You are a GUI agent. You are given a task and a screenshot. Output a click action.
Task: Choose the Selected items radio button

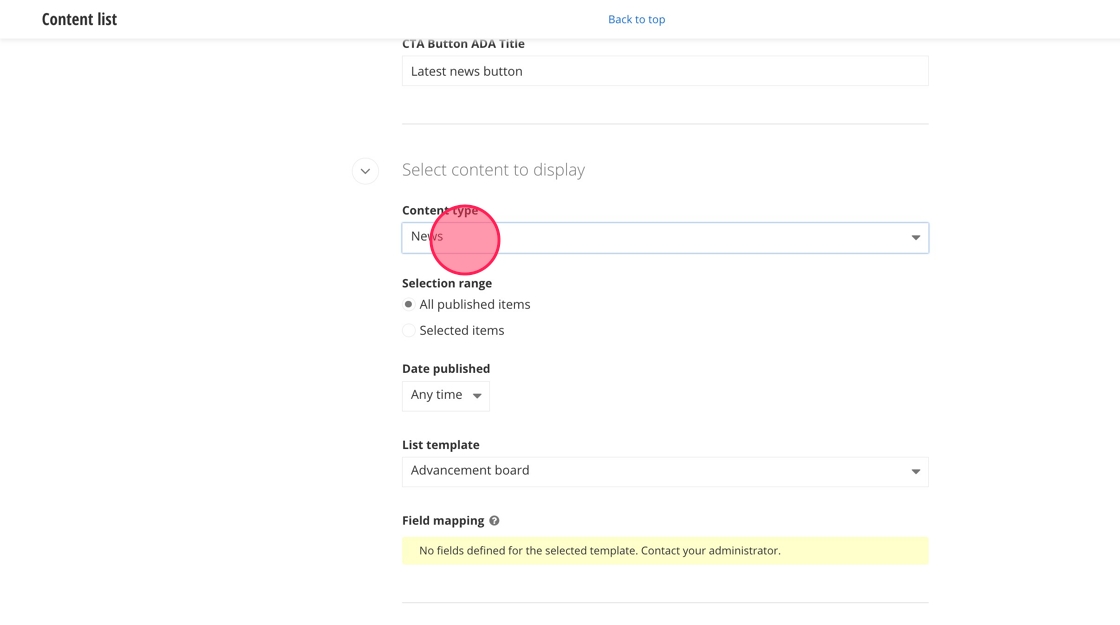[x=409, y=330]
